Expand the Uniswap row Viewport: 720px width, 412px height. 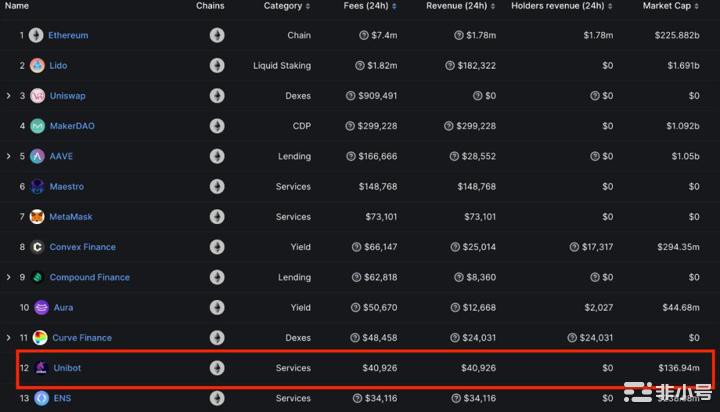(9, 96)
